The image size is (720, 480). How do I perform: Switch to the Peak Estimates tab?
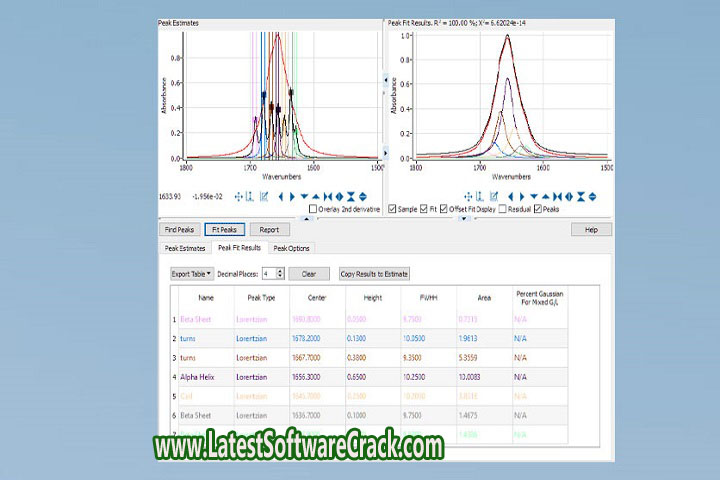(x=185, y=248)
